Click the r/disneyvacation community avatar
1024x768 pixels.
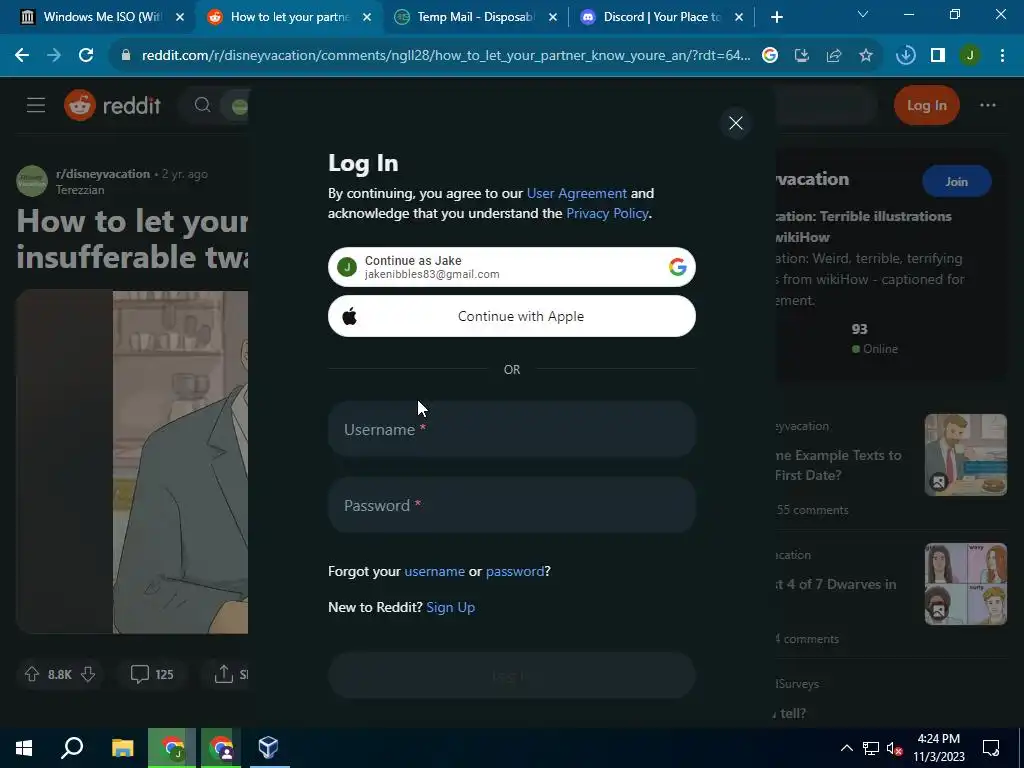click(x=32, y=181)
